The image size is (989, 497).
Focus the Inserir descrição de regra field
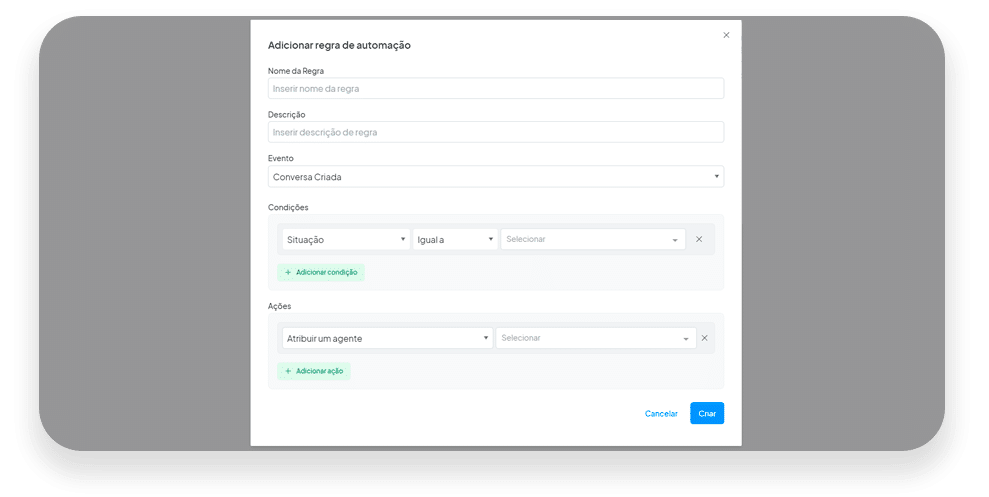click(496, 132)
